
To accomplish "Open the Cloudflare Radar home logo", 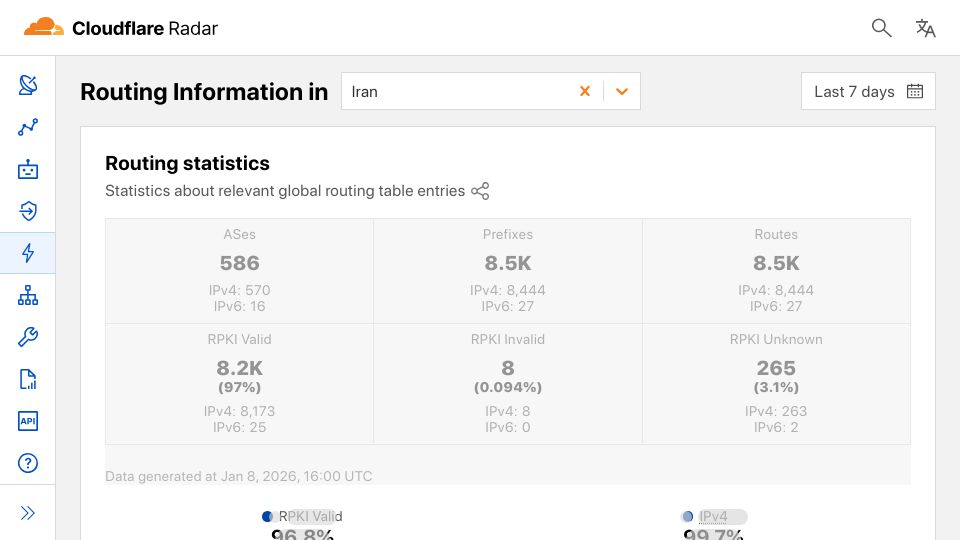I will [121, 28].
